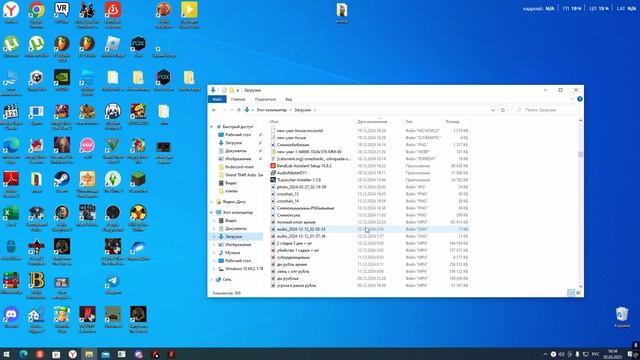Switch to the Home ribbon tab
This screenshot has width=640, height=360.
coord(238,99)
